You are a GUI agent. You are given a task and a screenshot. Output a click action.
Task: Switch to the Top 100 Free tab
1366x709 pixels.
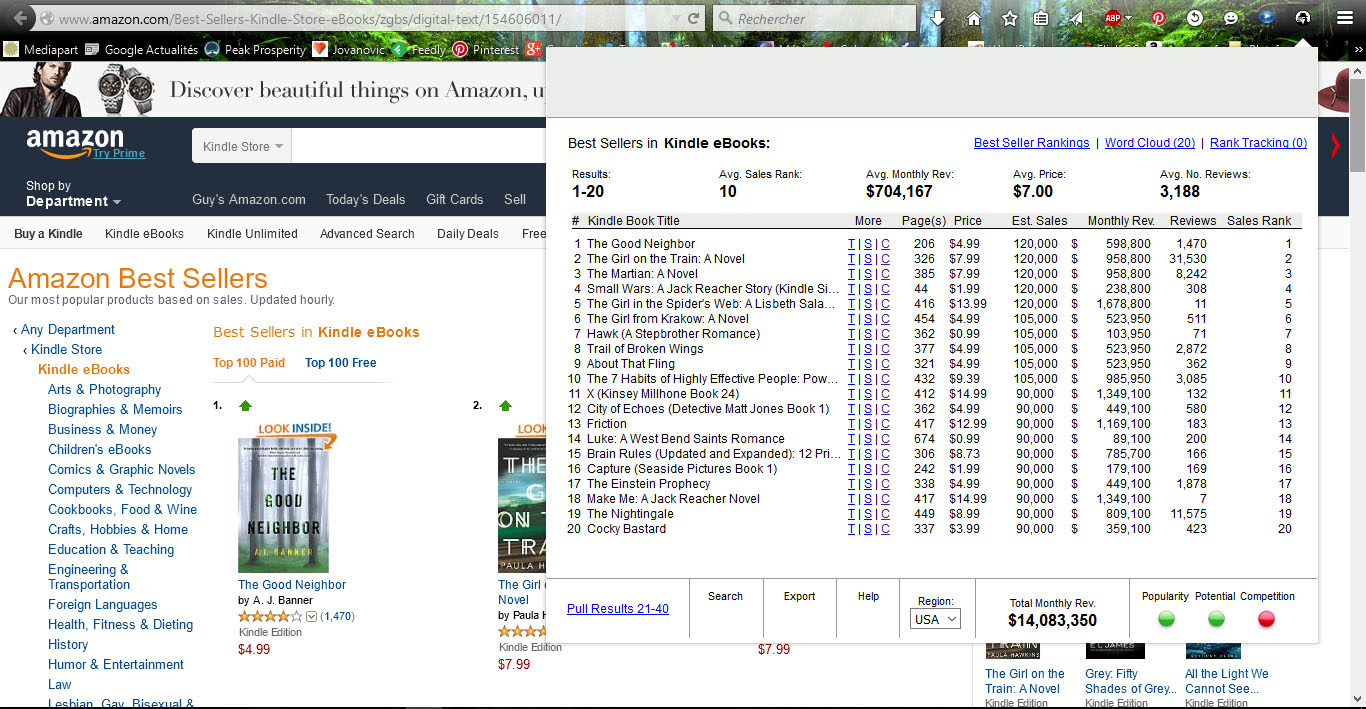341,363
